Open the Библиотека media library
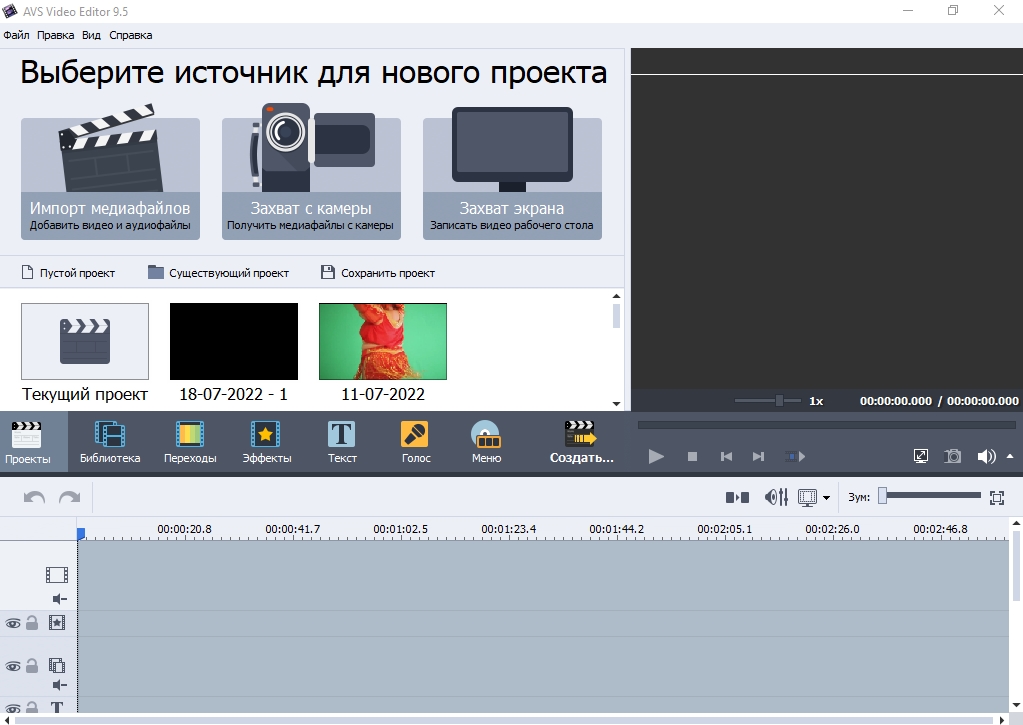1023x725 pixels. (x=110, y=442)
